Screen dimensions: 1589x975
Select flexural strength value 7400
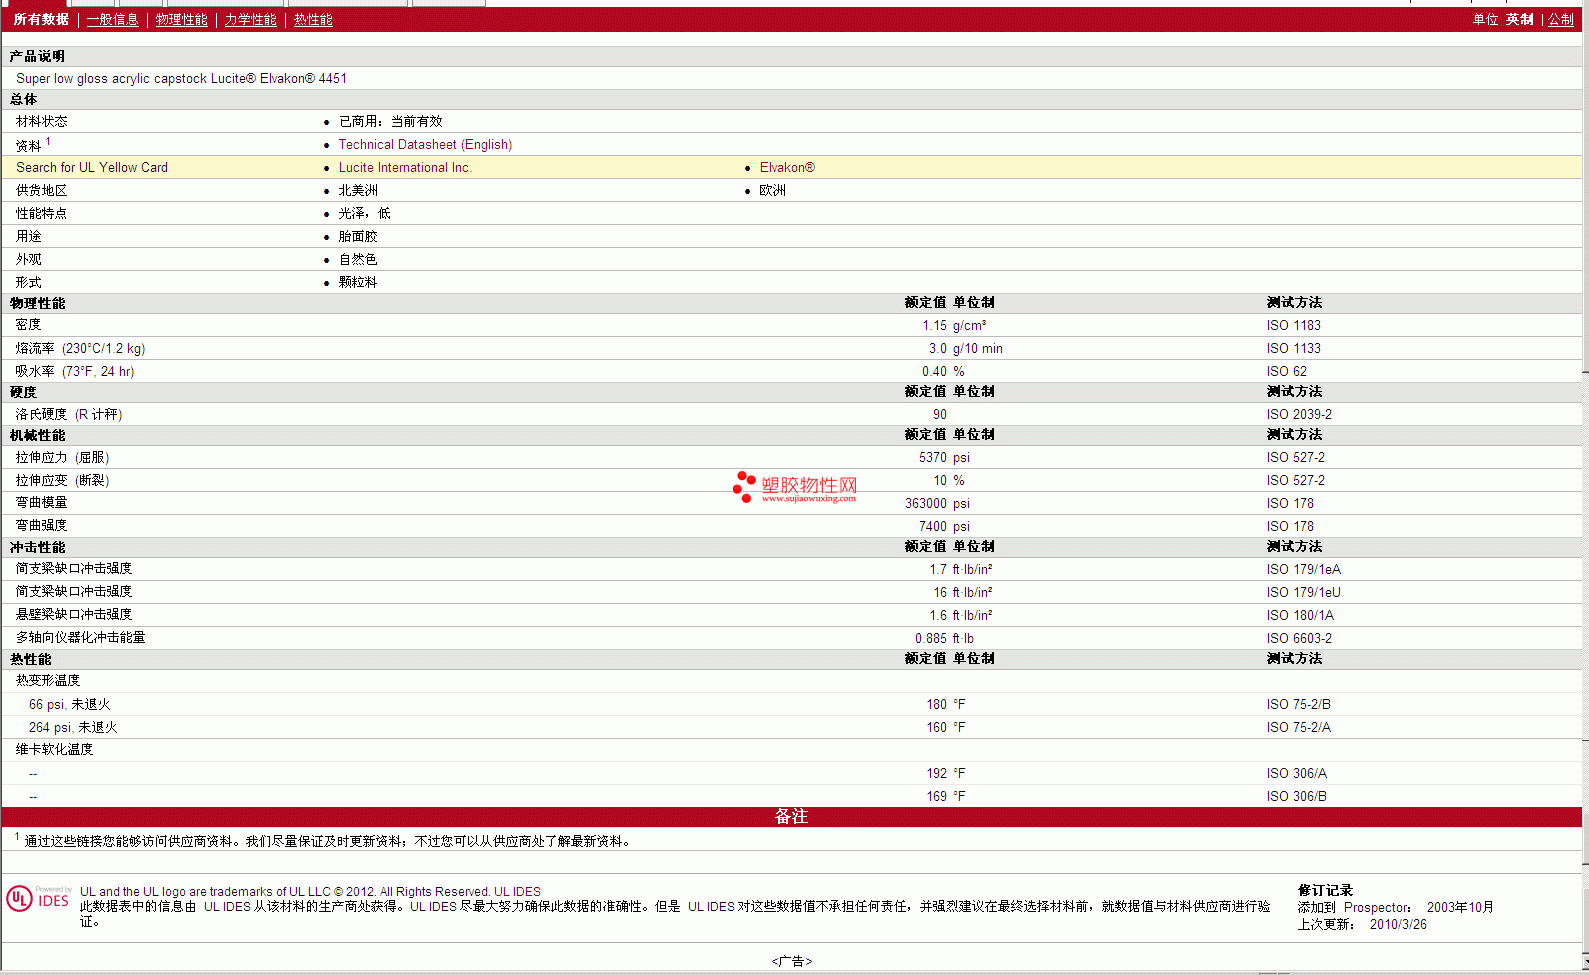932,527
